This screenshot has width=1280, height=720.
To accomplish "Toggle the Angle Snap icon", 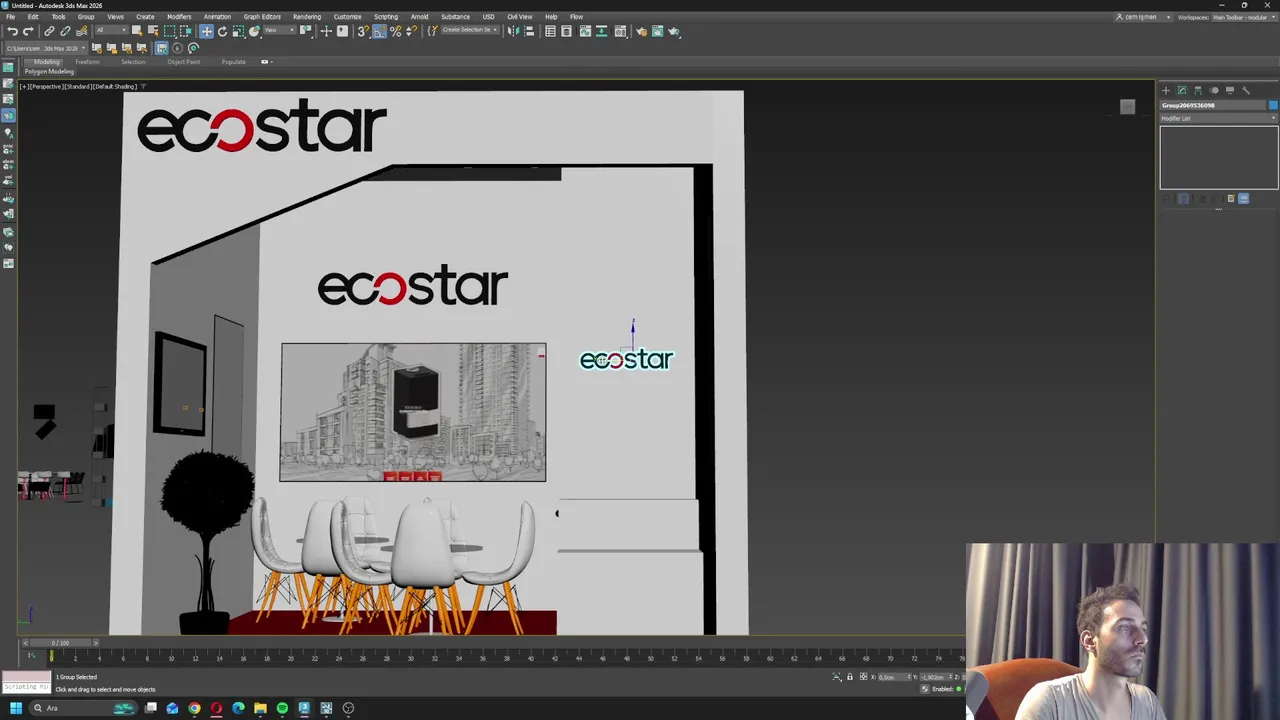I will pos(379,31).
